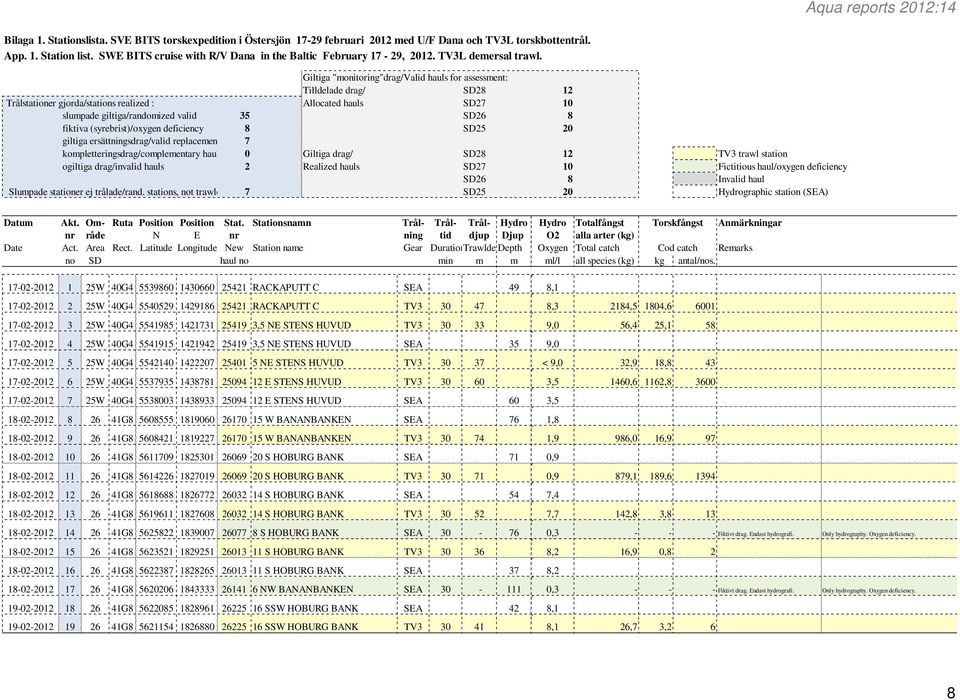The height and width of the screenshot is (700, 960).
Task: Select the green Fictitious haul legend swatch
Action: 694,167
